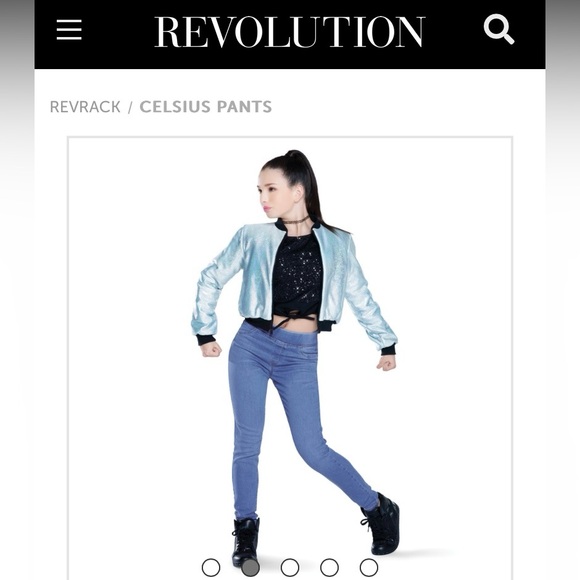Open the REVRACK breadcrumb link
Image resolution: width=580 pixels, height=580 pixels.
click(85, 107)
